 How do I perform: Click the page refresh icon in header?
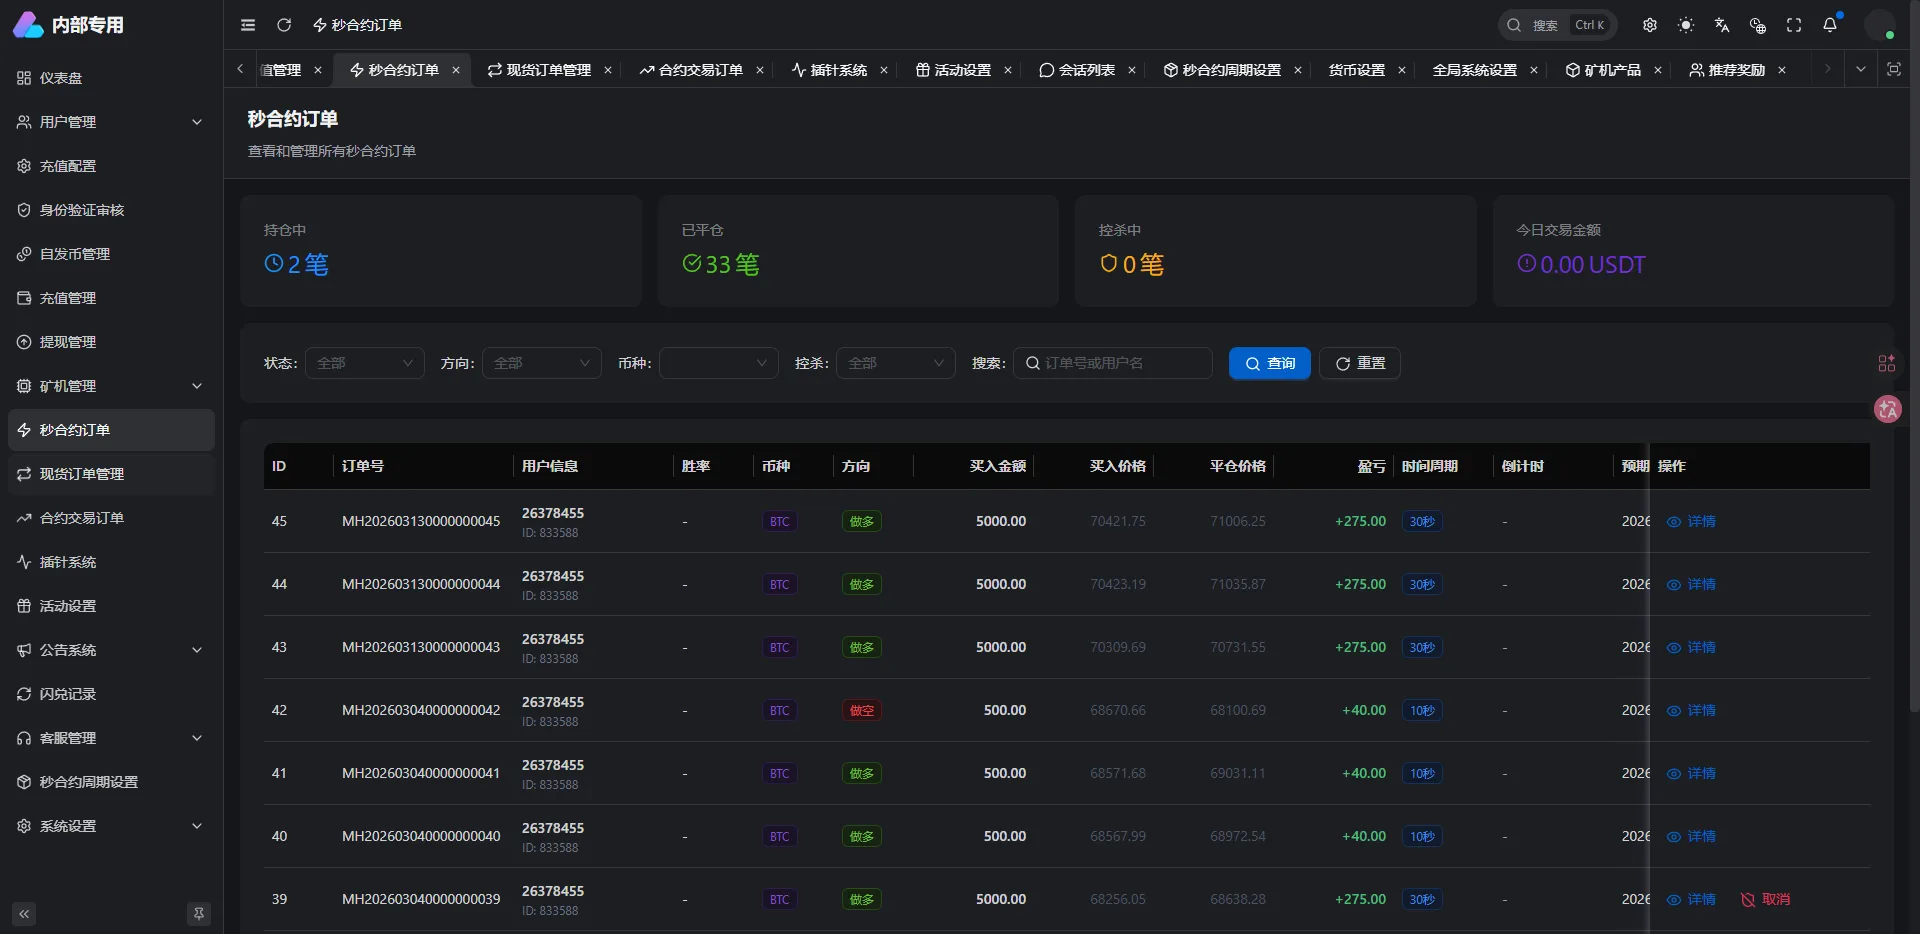[x=284, y=25]
